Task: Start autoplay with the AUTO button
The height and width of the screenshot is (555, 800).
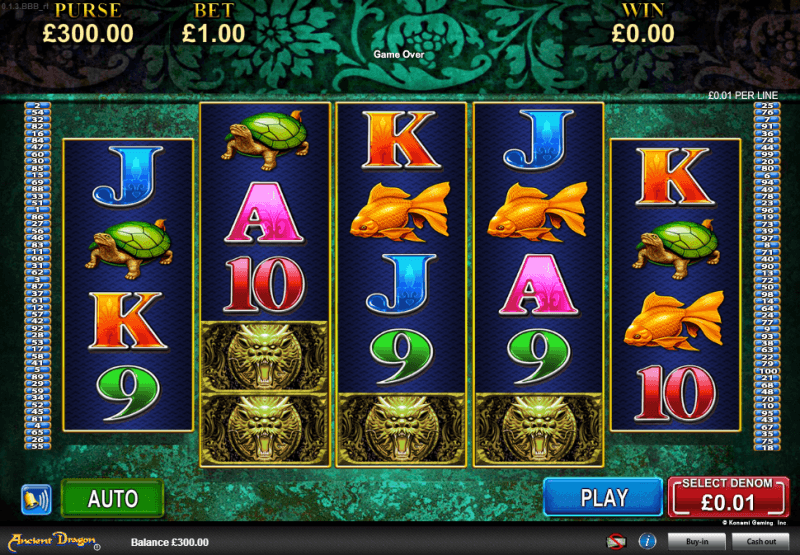Action: click(112, 498)
